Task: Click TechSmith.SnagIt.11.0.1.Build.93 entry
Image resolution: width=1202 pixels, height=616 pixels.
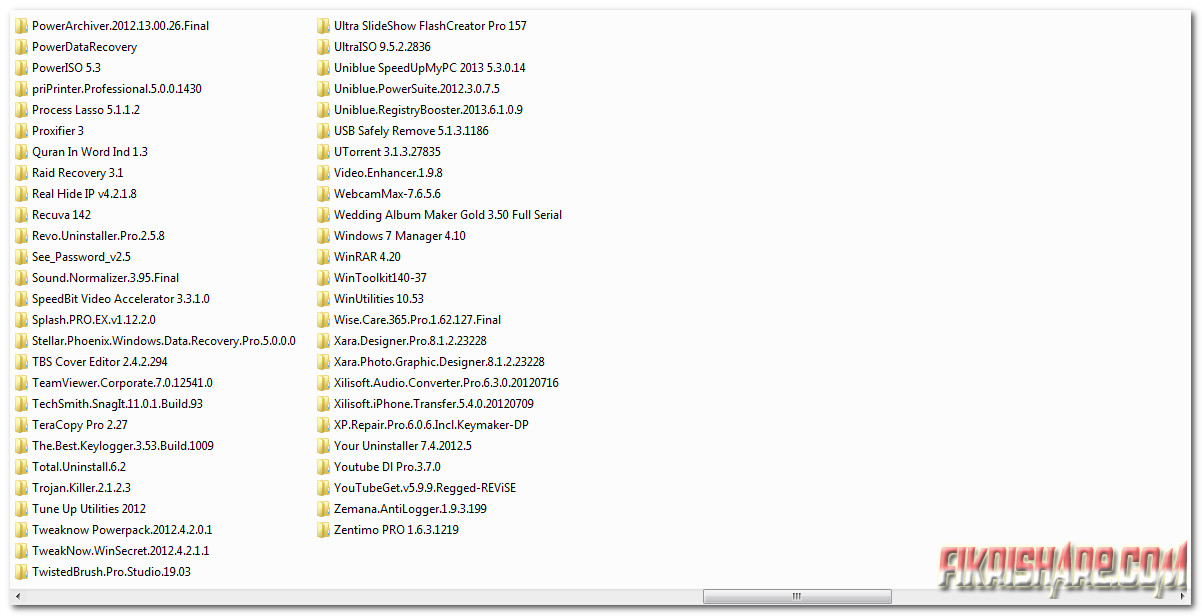Action: [118, 404]
